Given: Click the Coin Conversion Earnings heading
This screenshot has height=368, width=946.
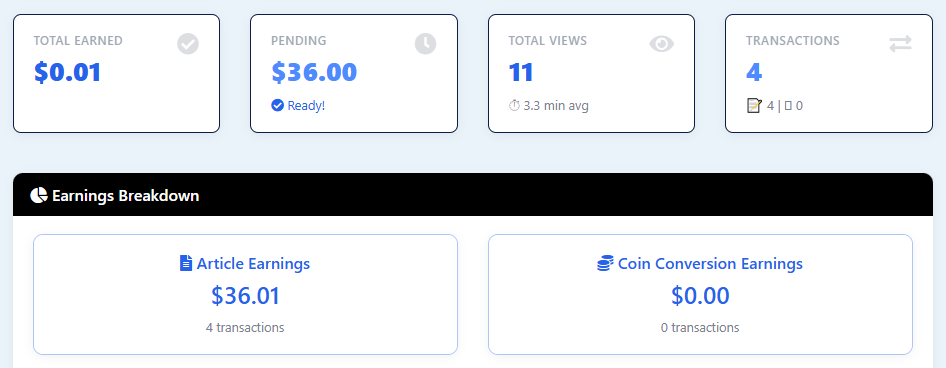Looking at the screenshot, I should 710,264.
